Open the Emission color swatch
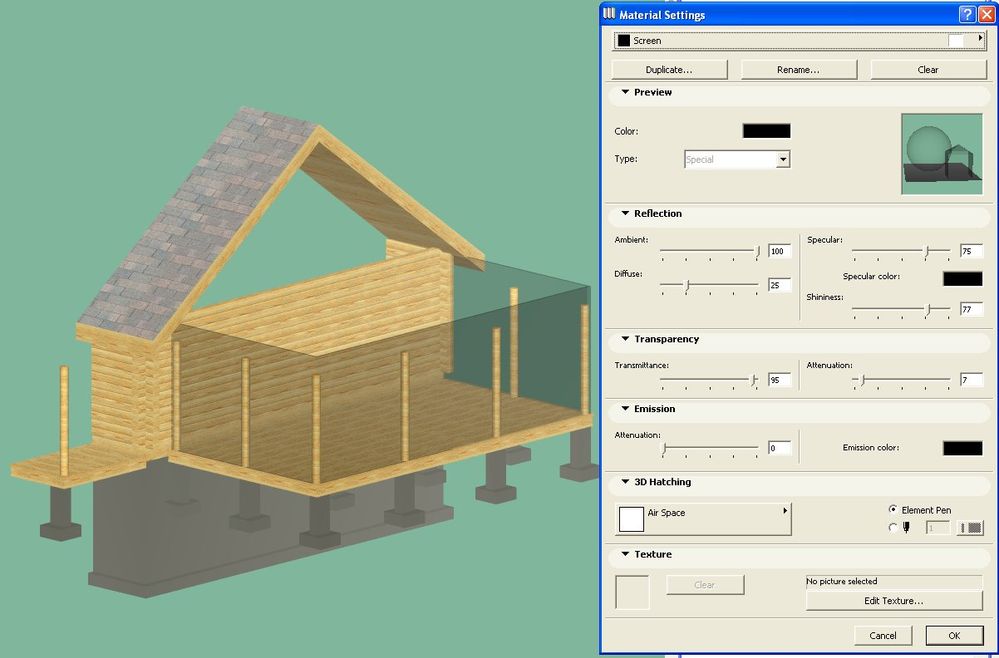The width and height of the screenshot is (999, 658). coord(963,448)
